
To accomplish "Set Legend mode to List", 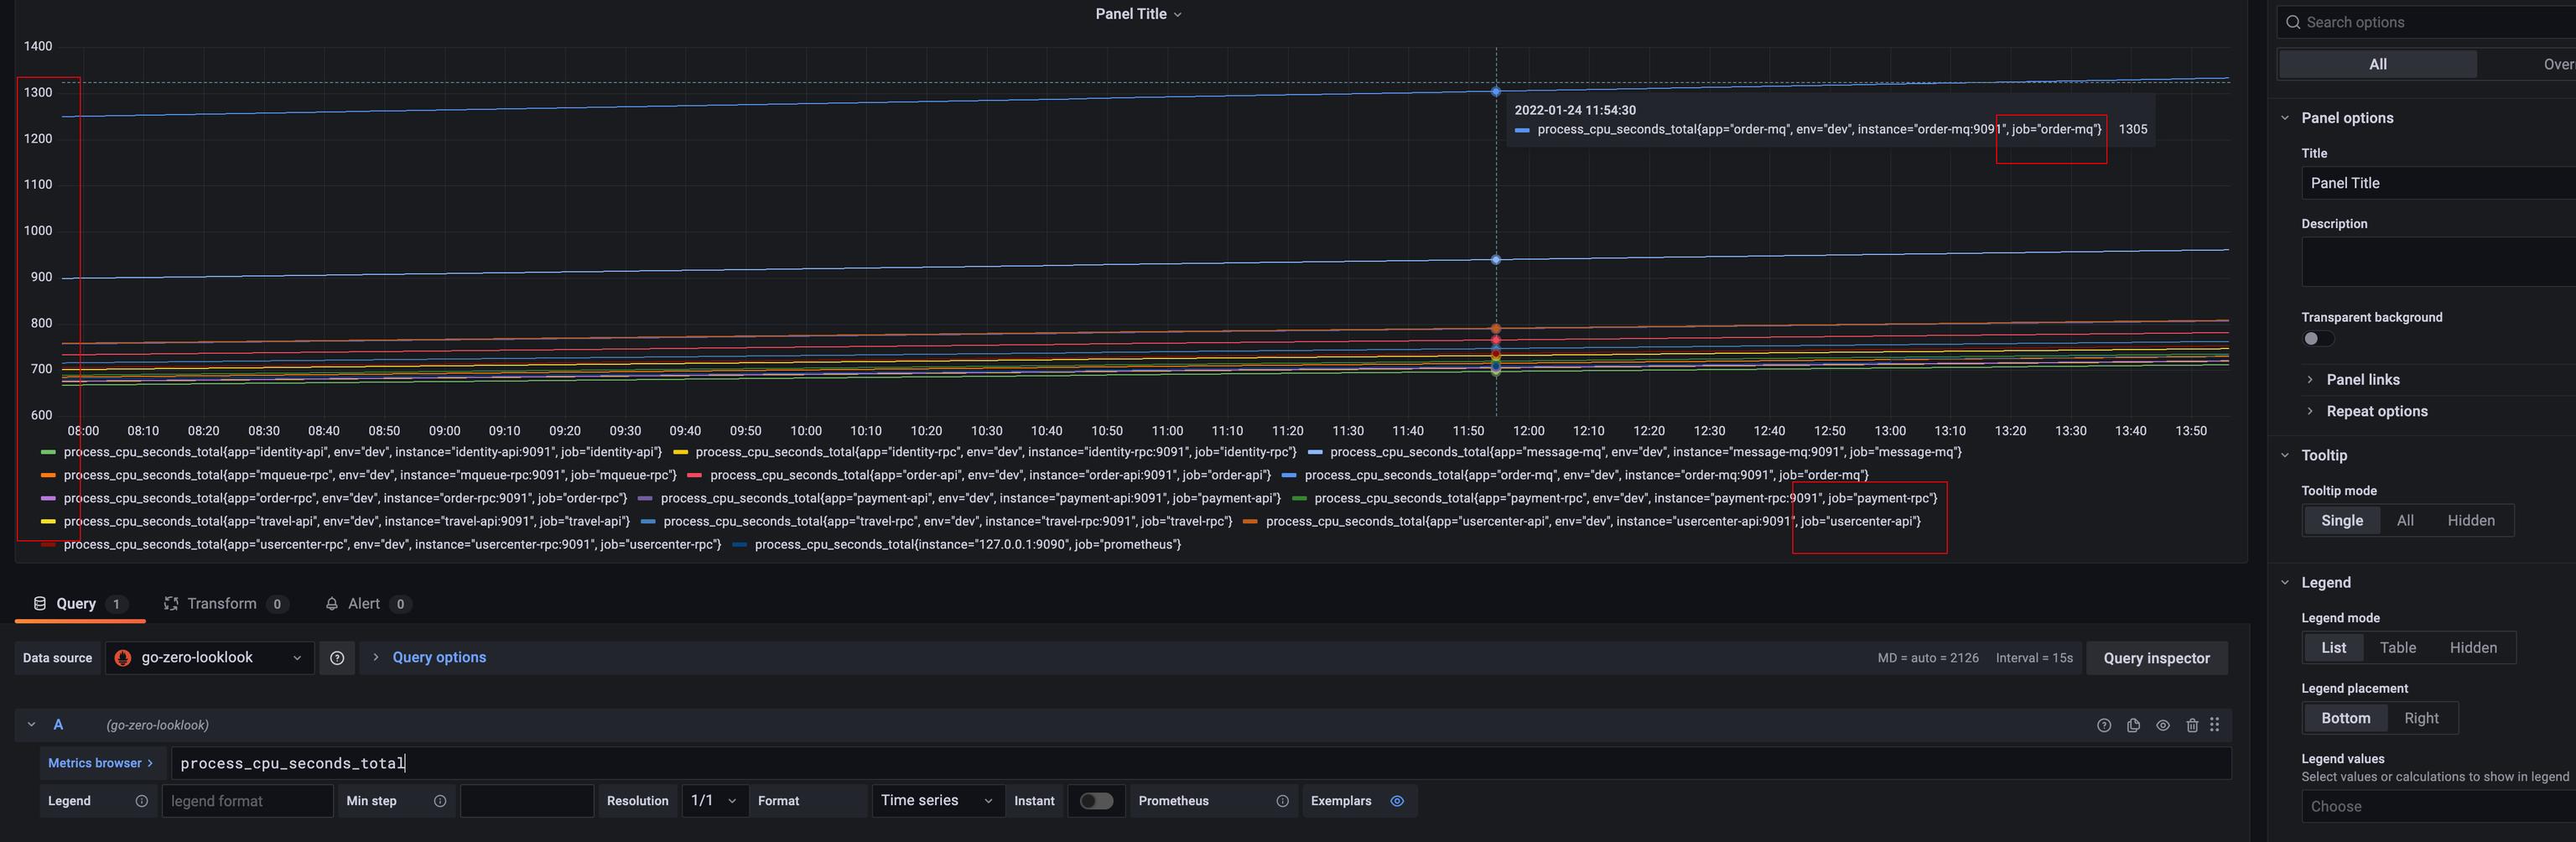I will click(2333, 648).
